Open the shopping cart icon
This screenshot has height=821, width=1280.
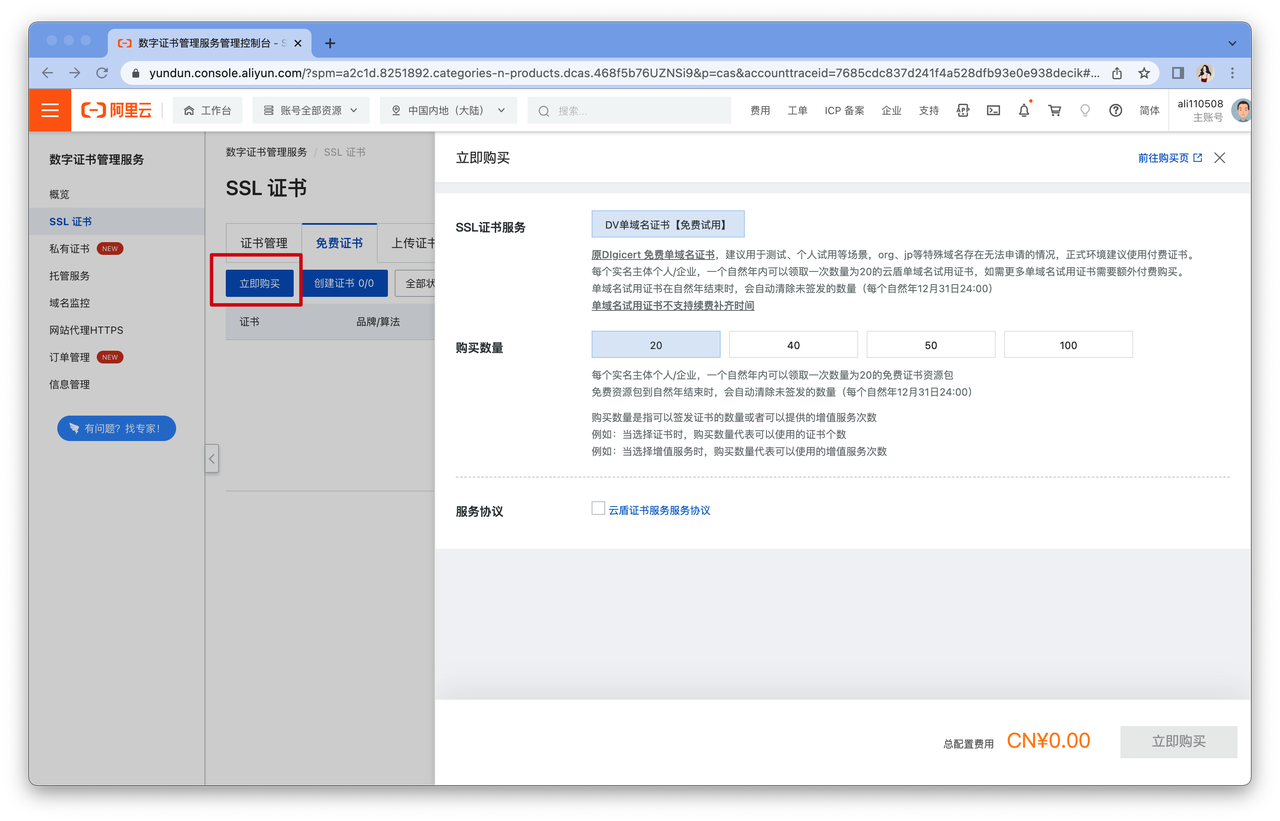tap(1054, 111)
